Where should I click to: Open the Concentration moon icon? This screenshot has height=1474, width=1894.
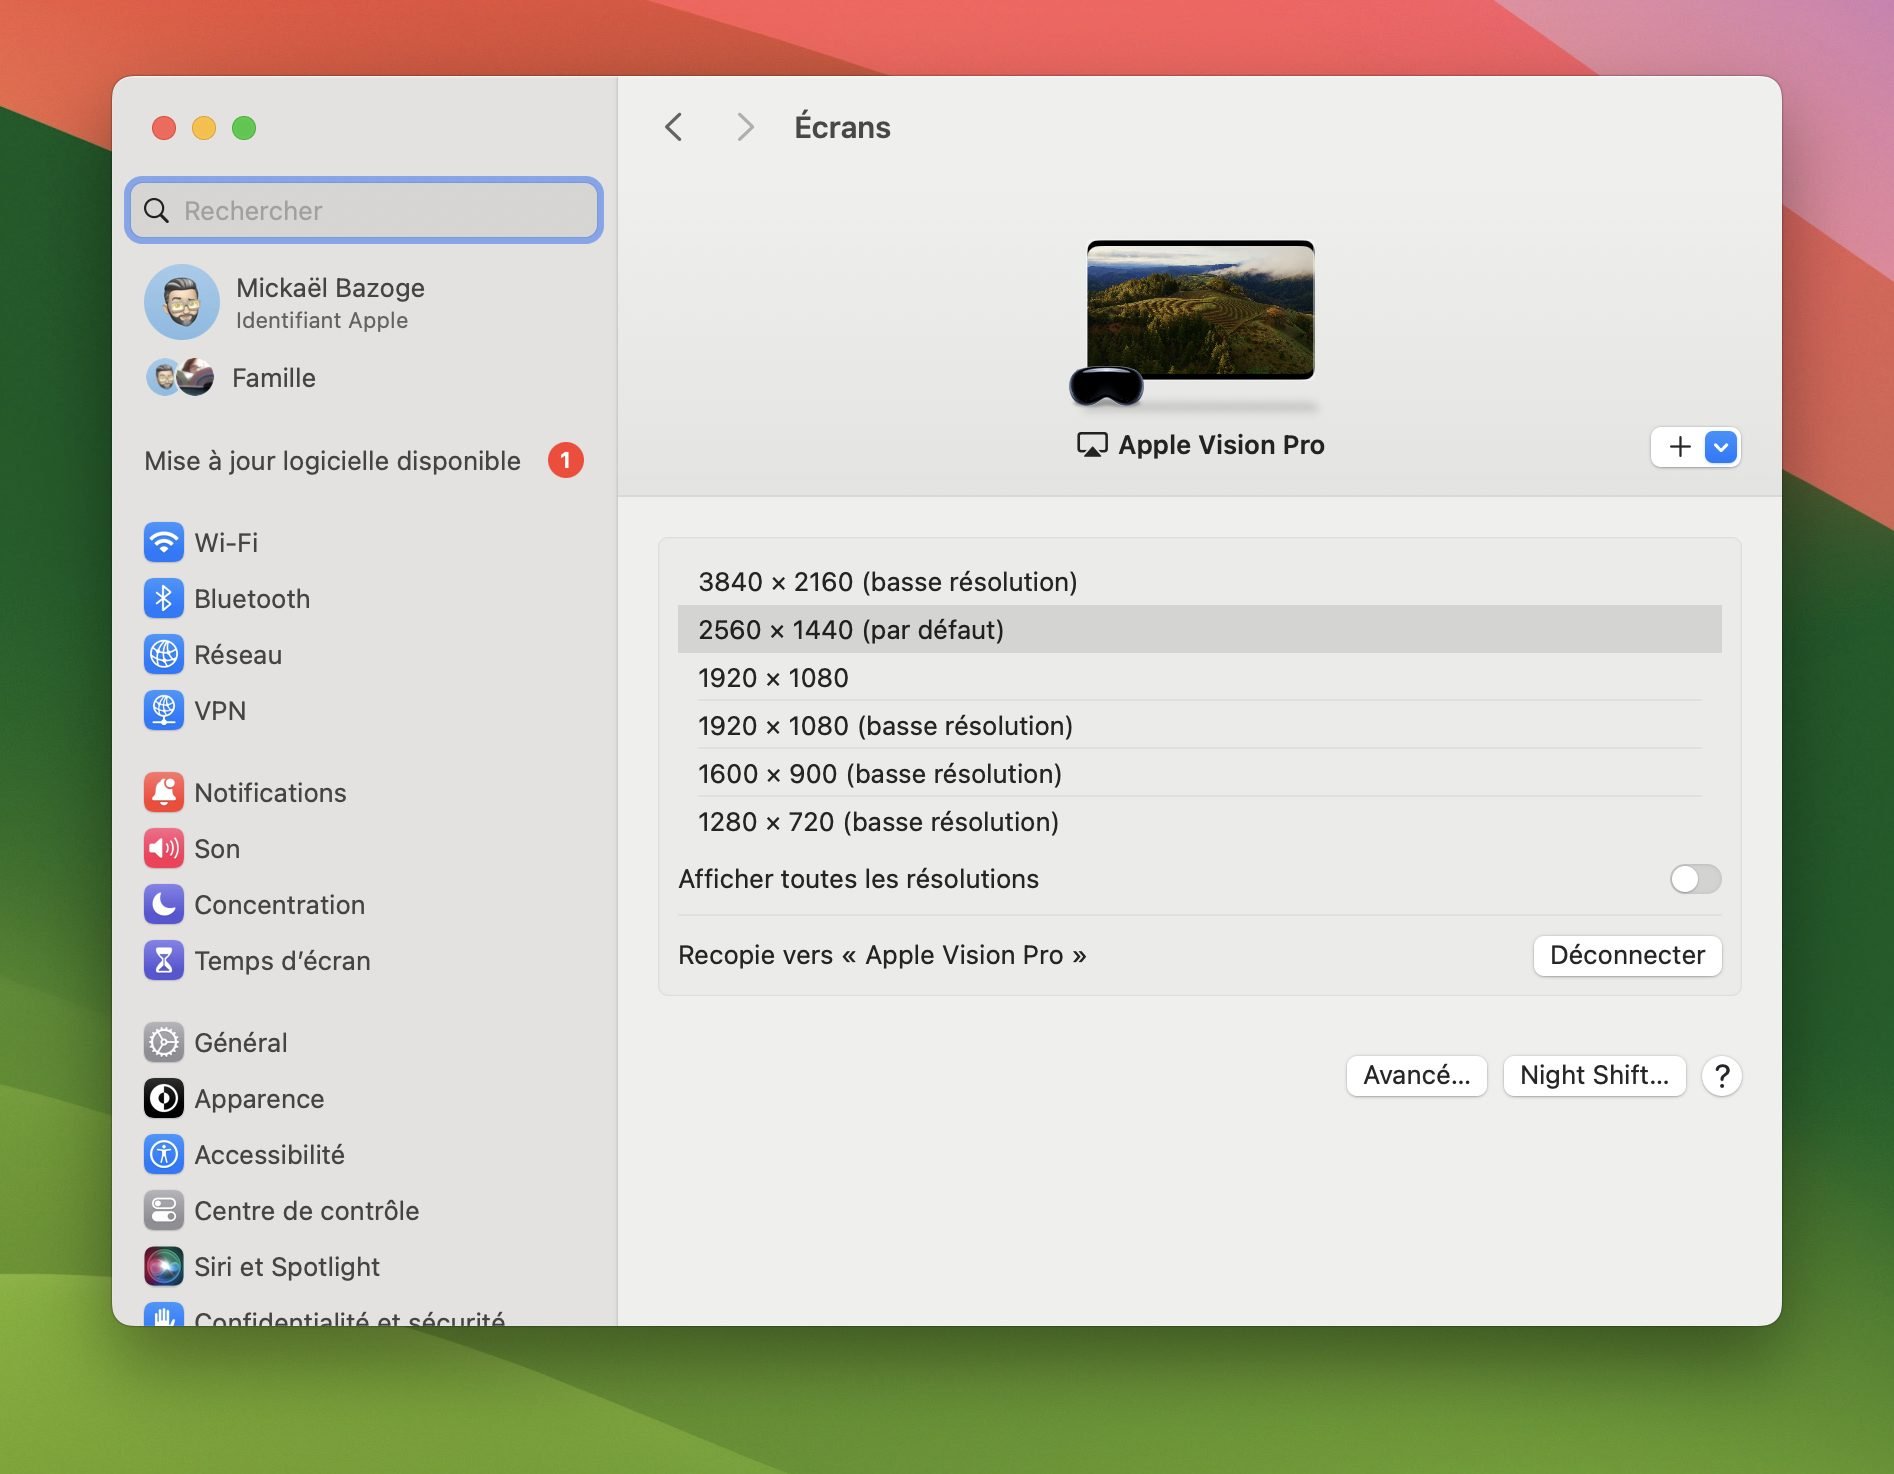click(164, 905)
